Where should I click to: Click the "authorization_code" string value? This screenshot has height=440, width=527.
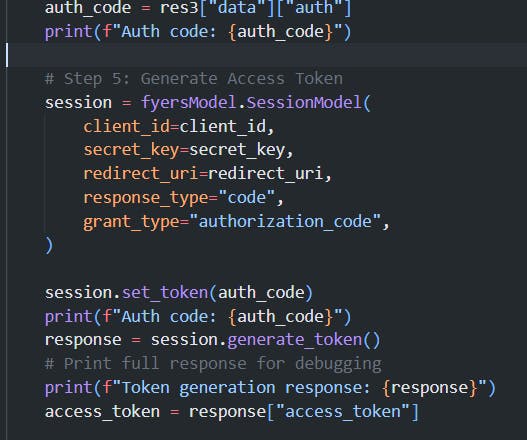point(285,221)
